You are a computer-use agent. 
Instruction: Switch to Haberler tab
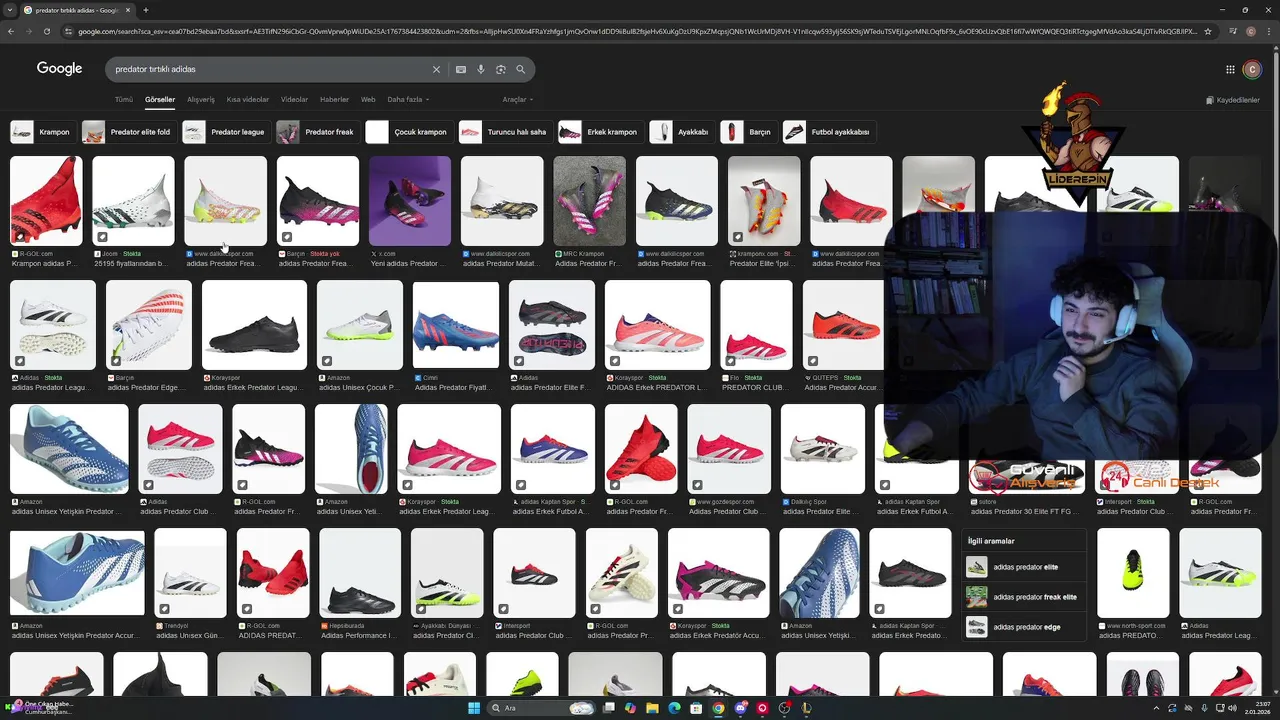click(x=334, y=100)
